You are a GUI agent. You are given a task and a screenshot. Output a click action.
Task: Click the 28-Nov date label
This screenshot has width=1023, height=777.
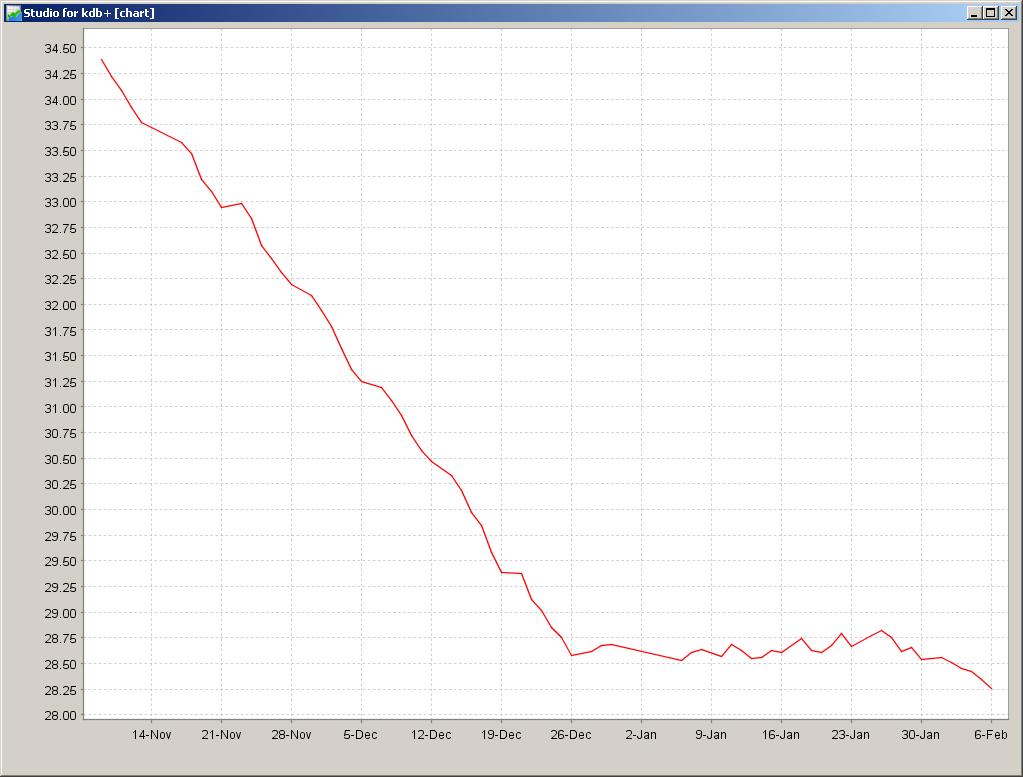coord(291,735)
